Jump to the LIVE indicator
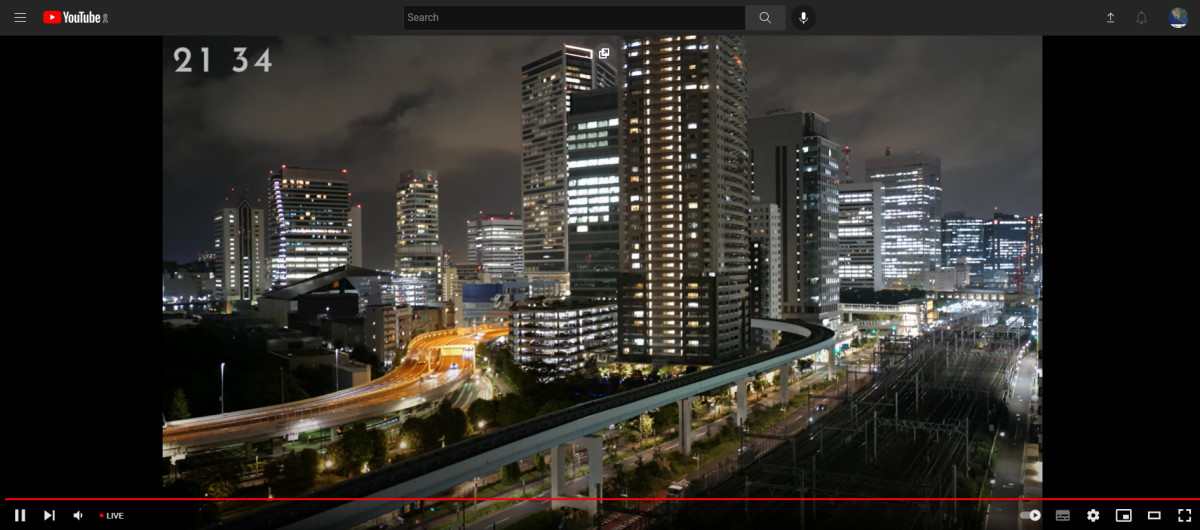Image resolution: width=1200 pixels, height=530 pixels. [112, 516]
